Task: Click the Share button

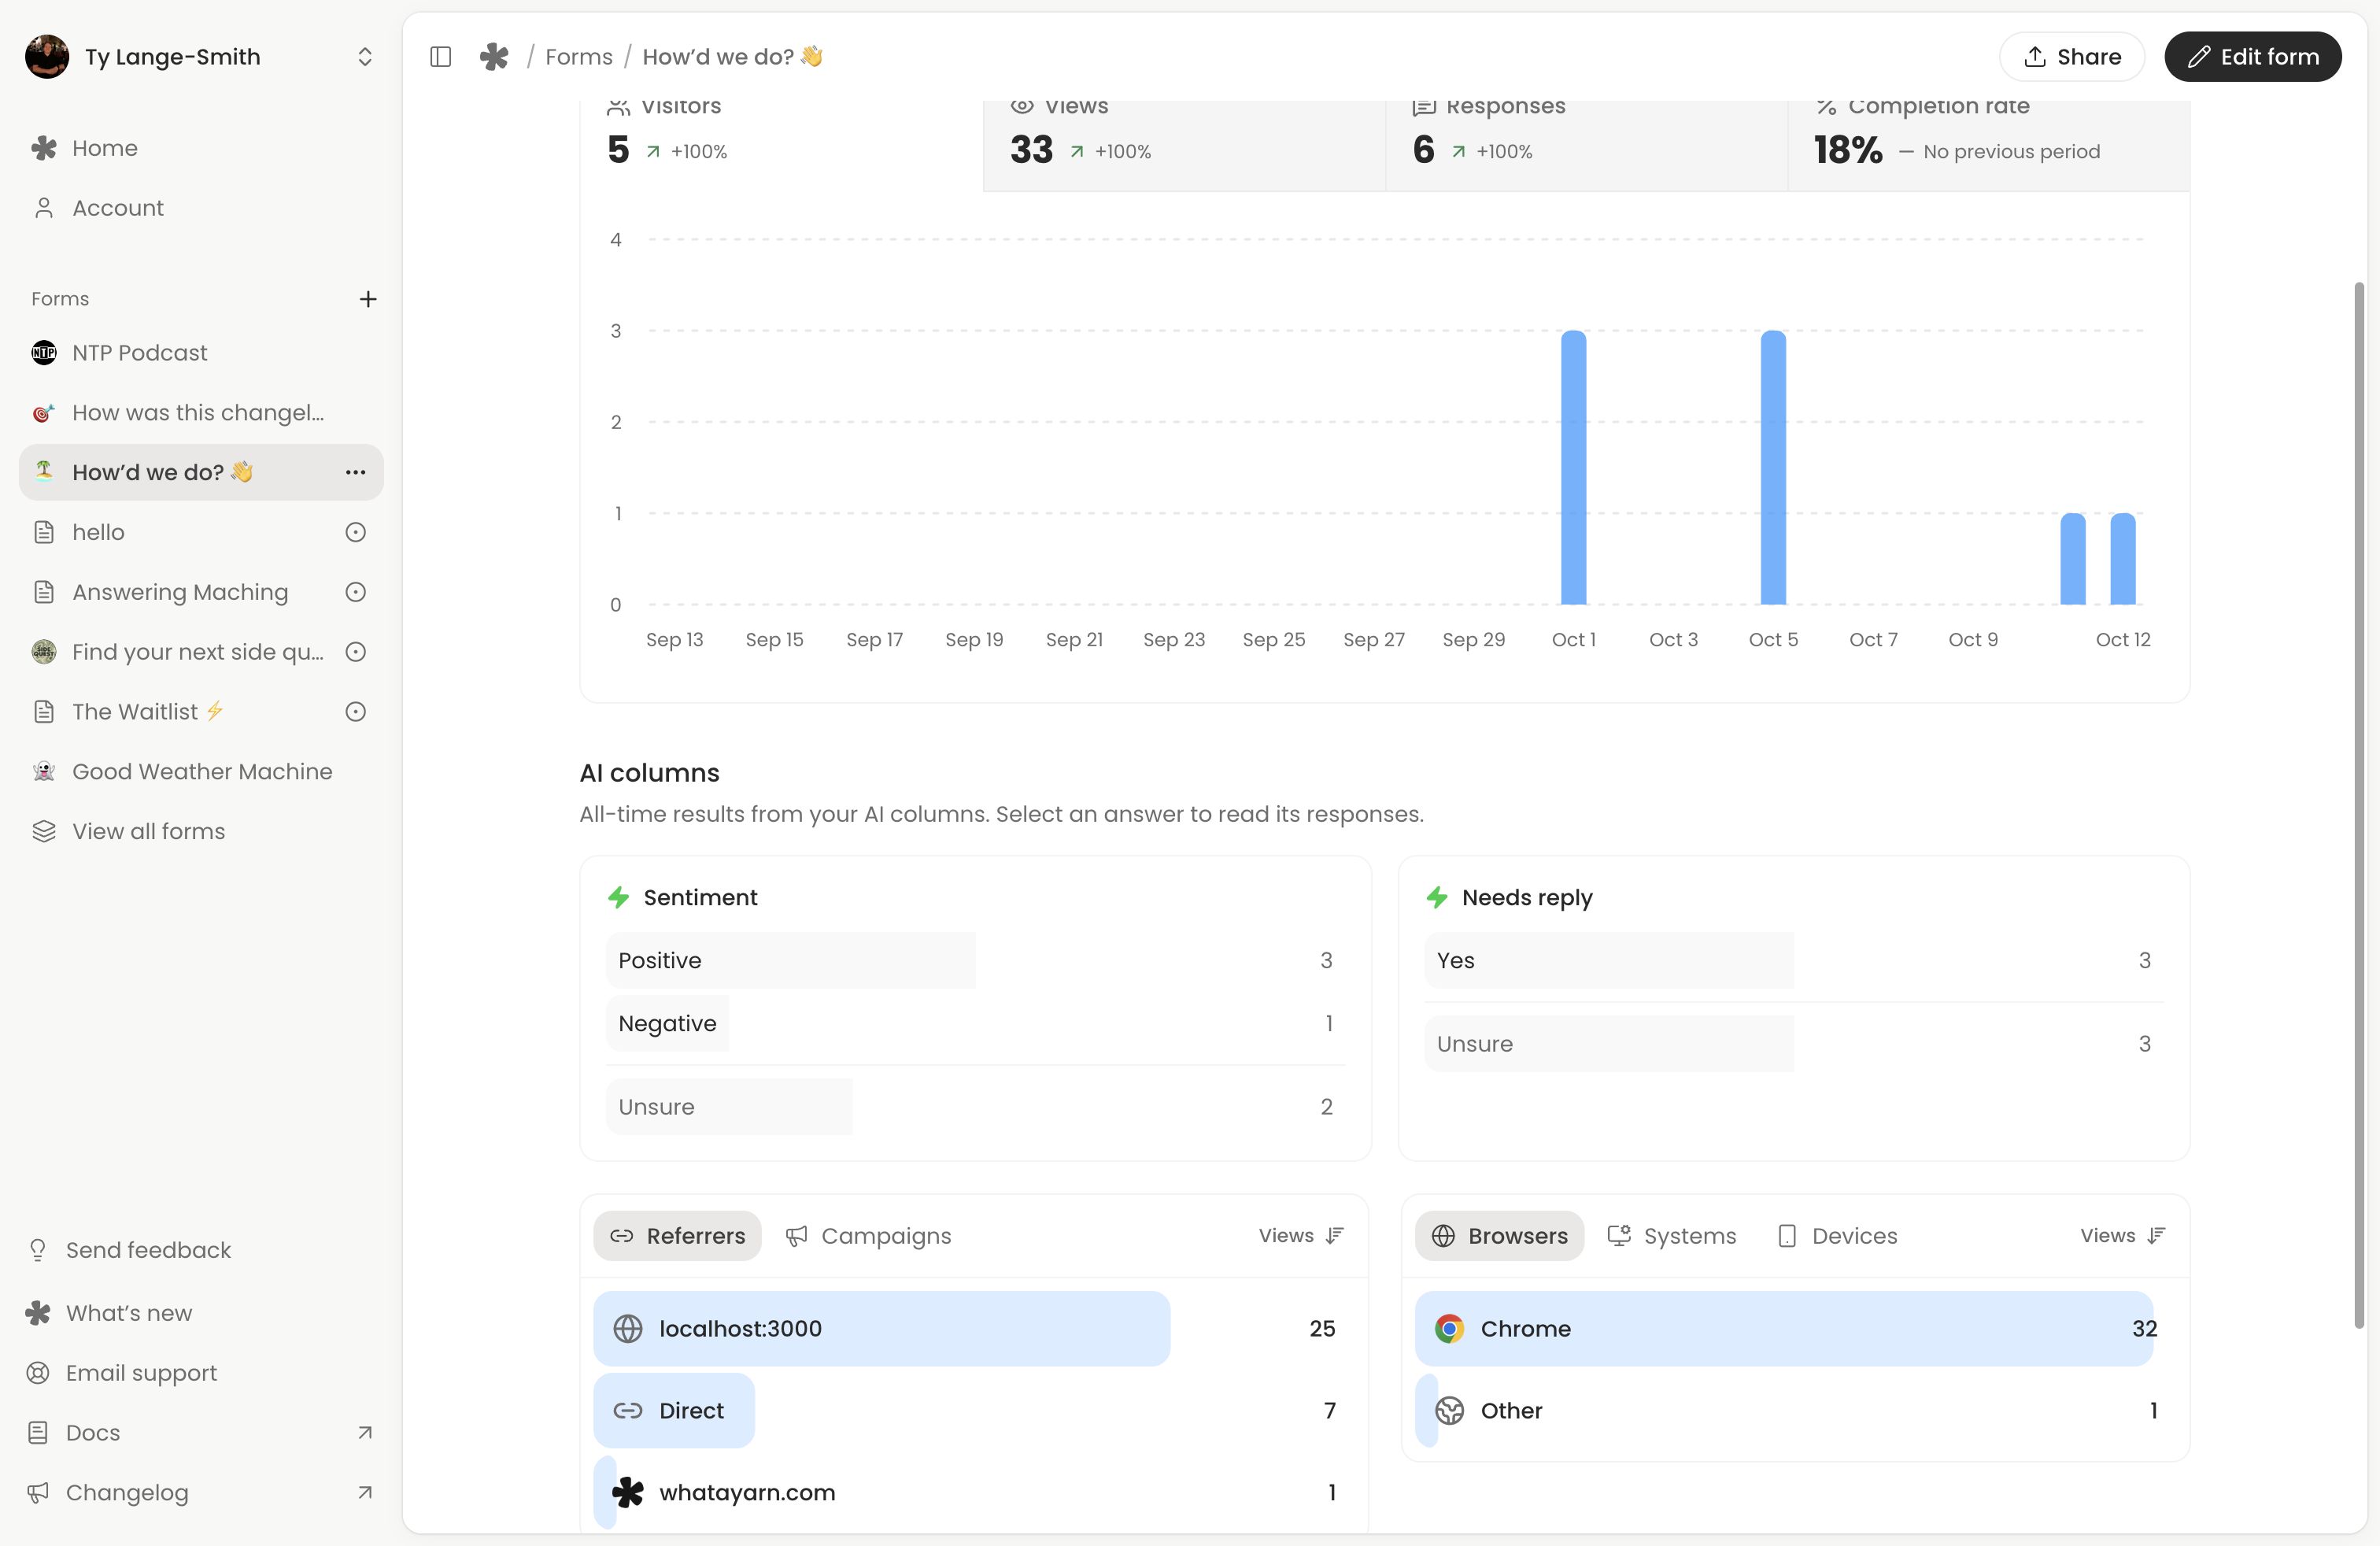Action: click(2072, 57)
